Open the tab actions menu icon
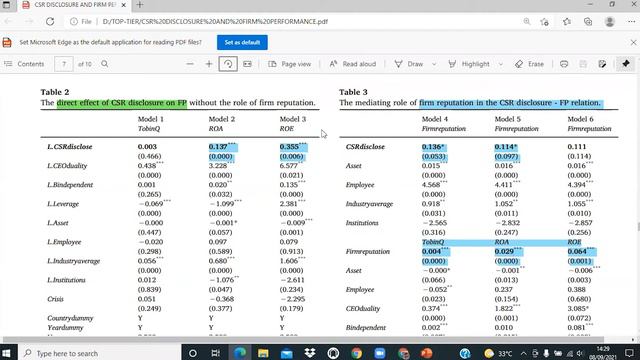640x360 pixels. click(x=6, y=5)
